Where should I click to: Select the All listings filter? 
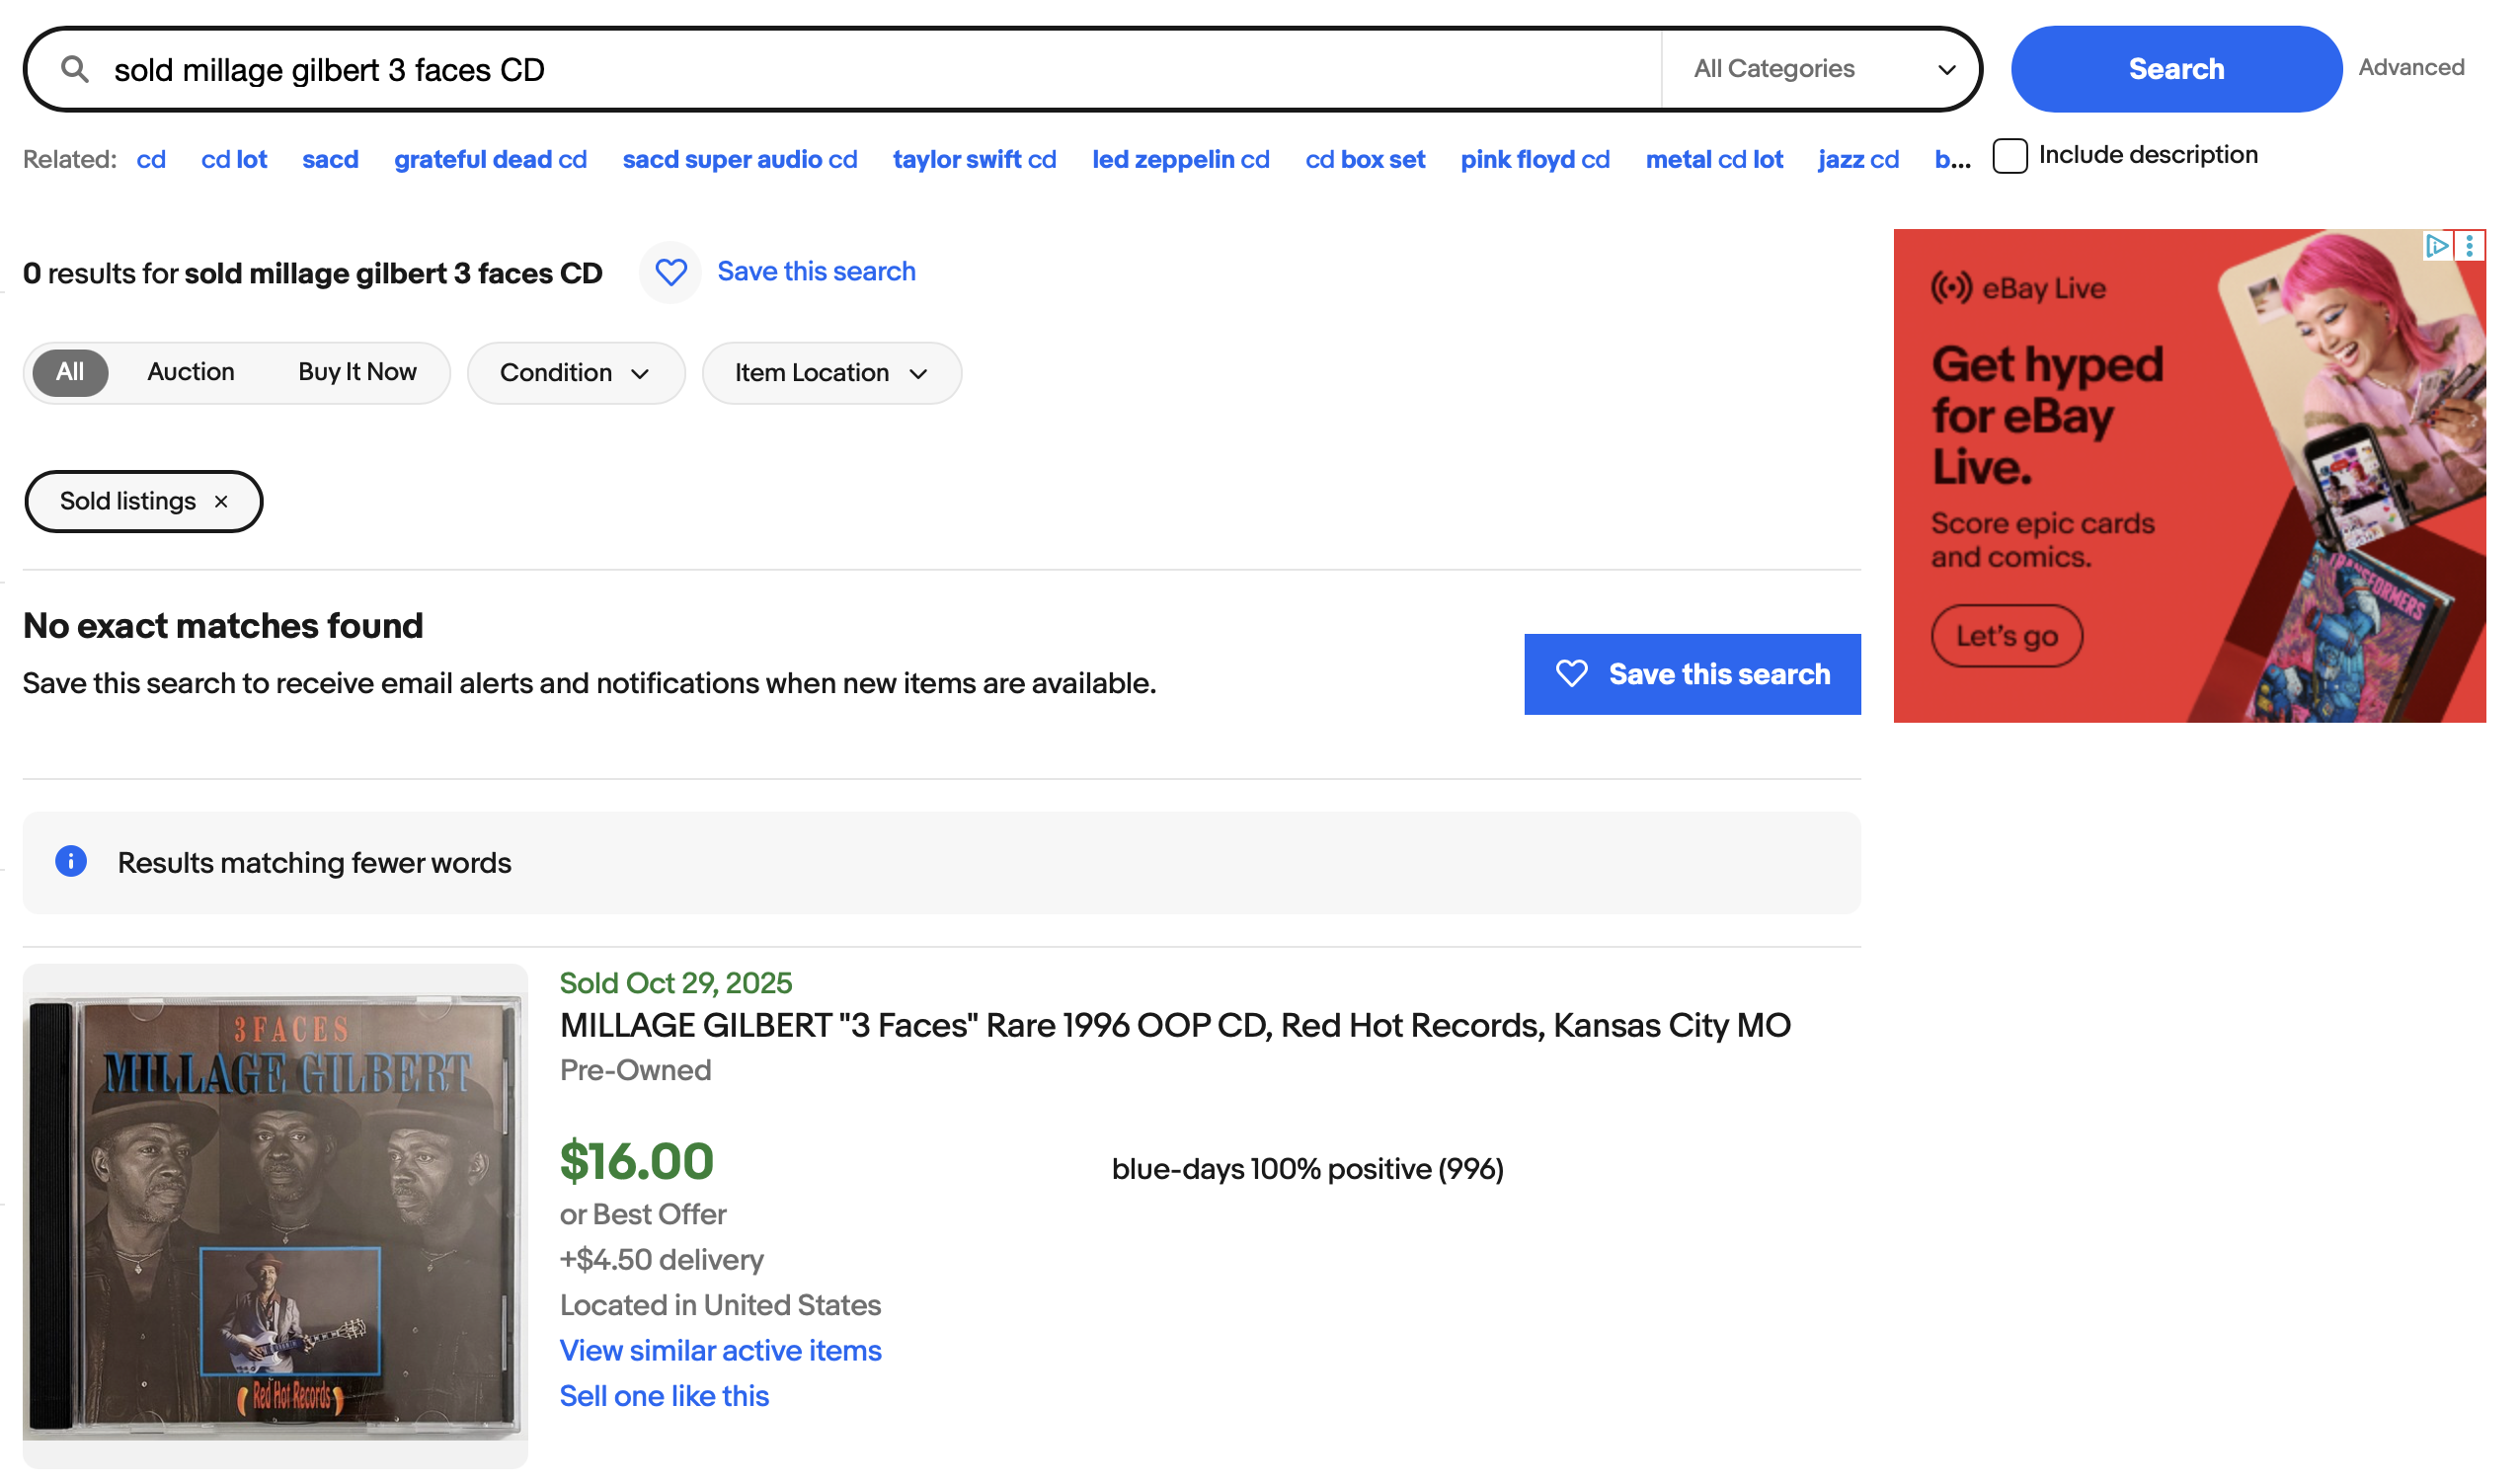(70, 373)
